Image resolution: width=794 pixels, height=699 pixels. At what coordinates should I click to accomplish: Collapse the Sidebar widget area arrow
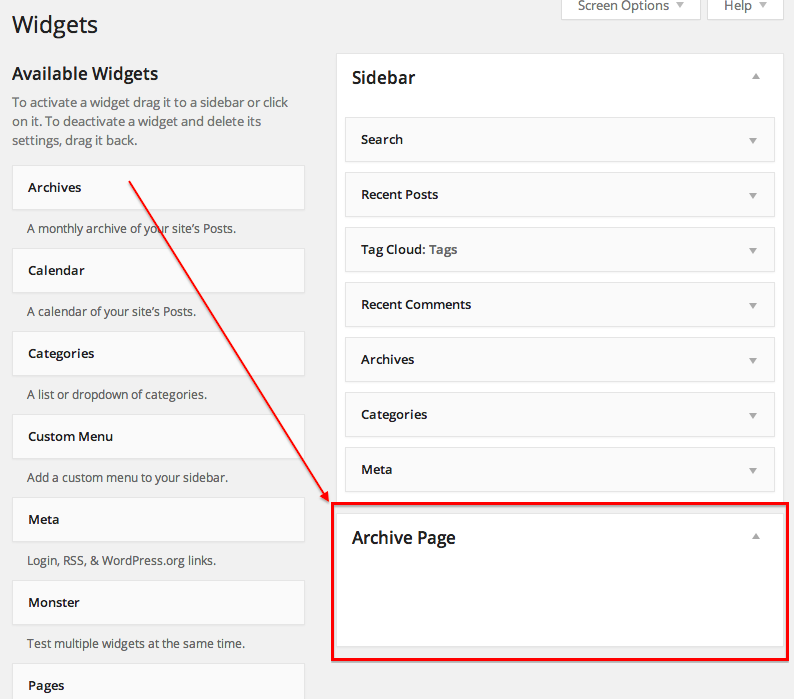click(756, 76)
